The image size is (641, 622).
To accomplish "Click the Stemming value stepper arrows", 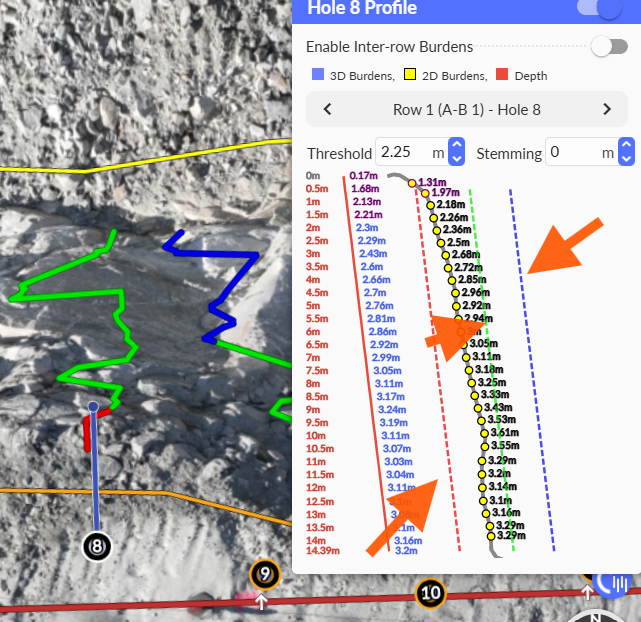I will tap(626, 152).
